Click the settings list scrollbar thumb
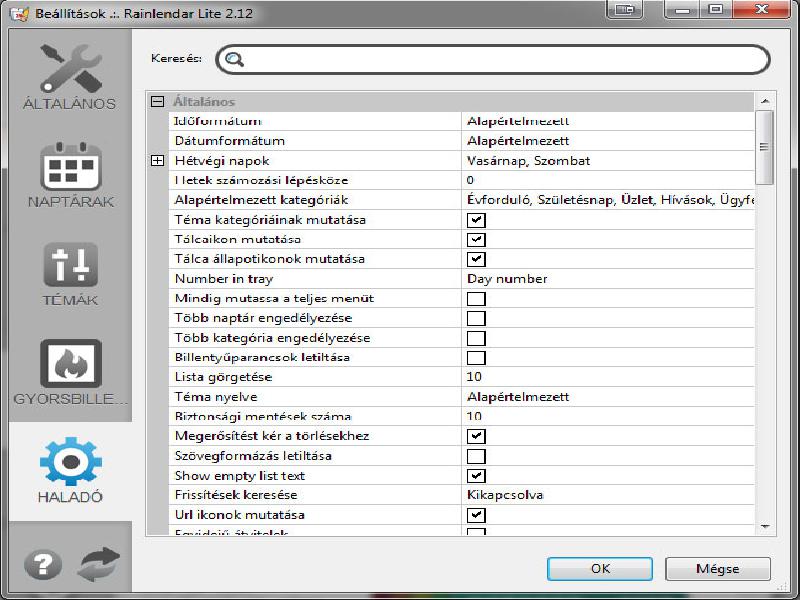800x600 pixels. click(764, 147)
